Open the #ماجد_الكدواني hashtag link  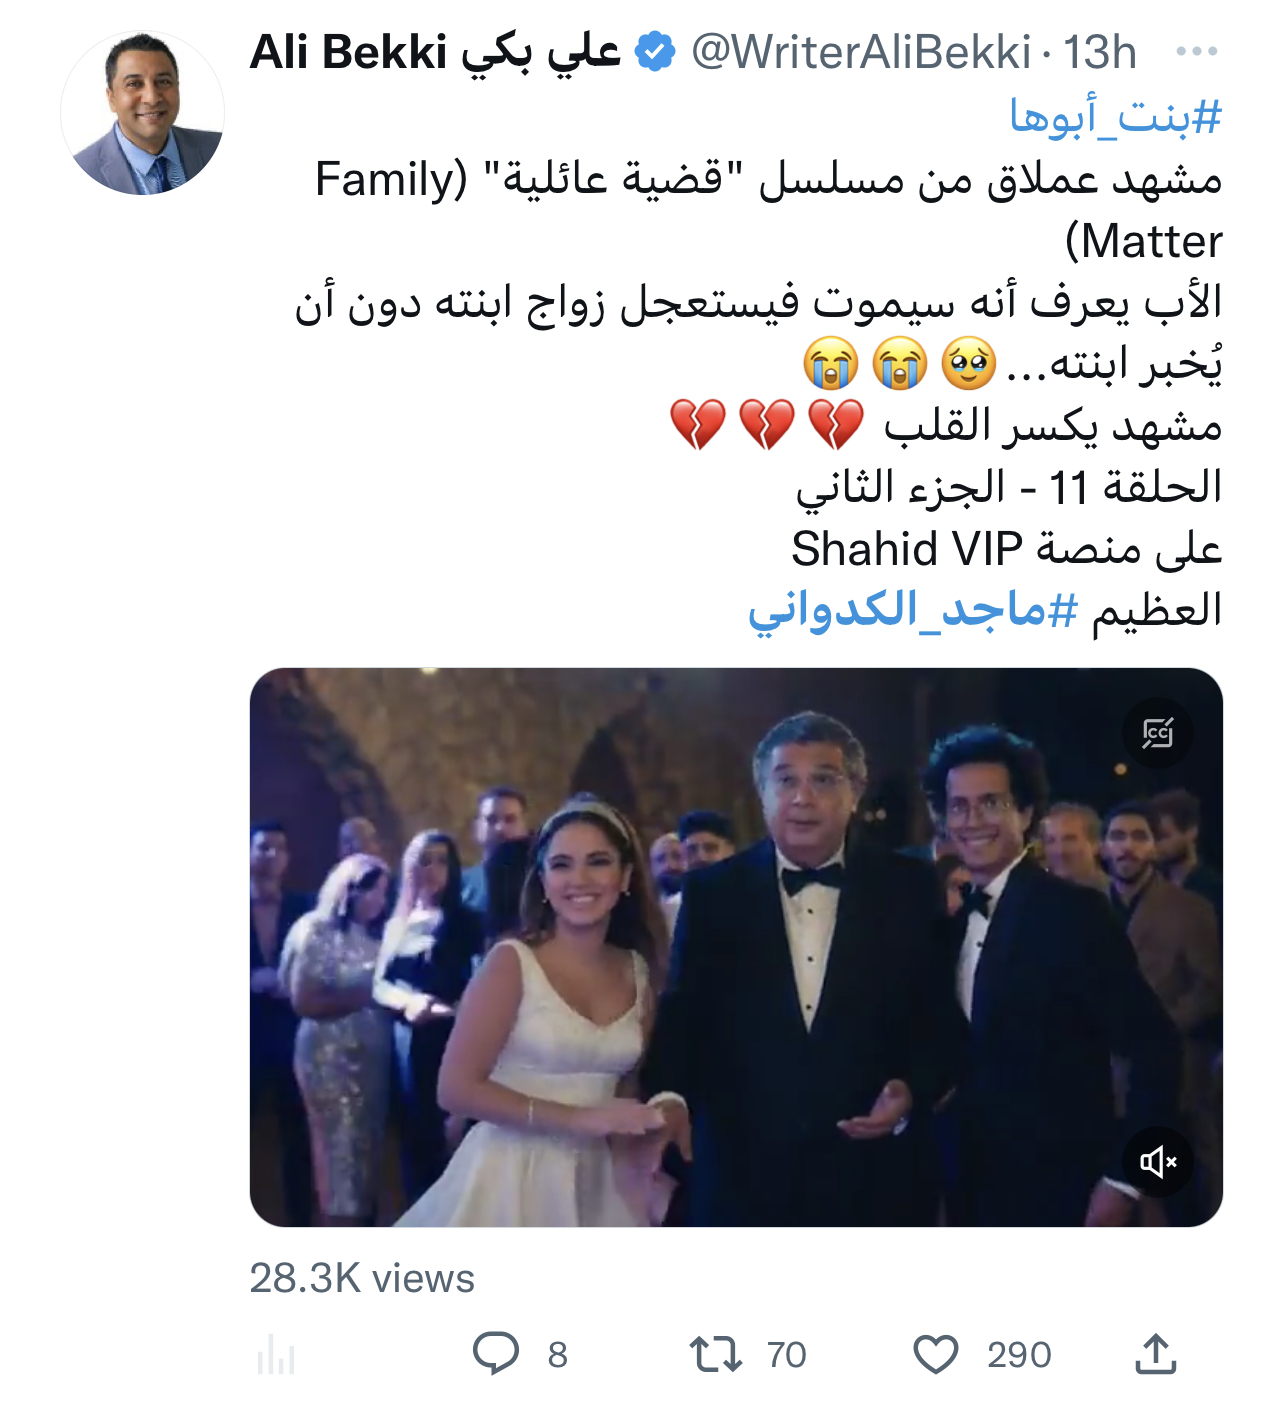coord(913,610)
